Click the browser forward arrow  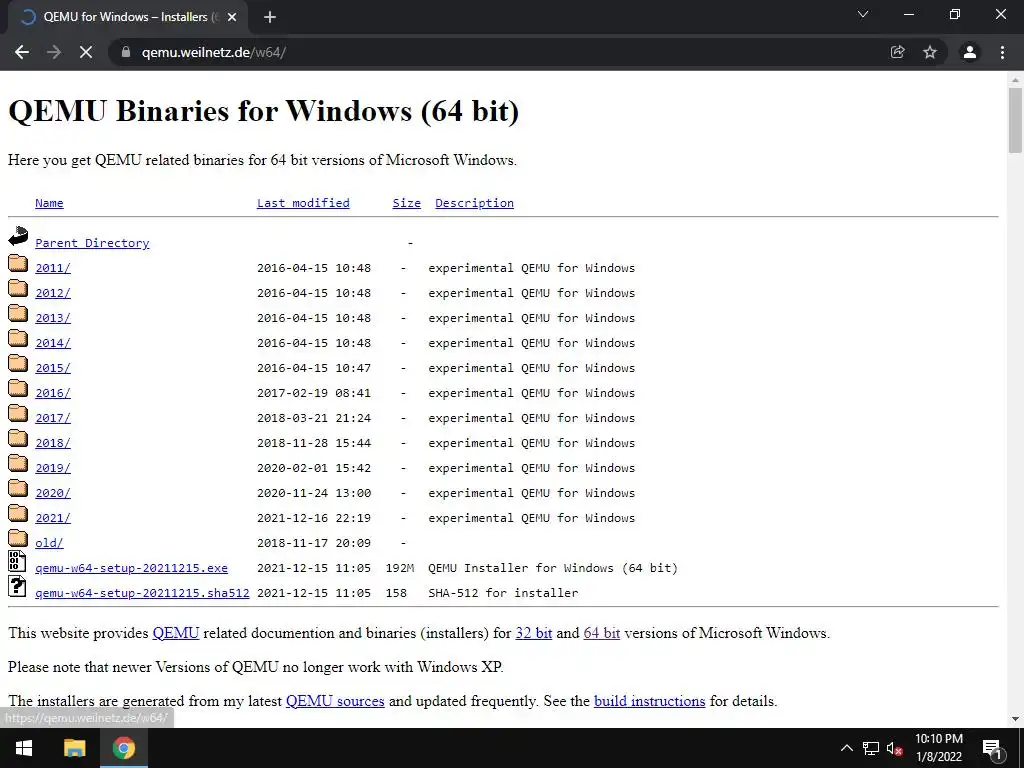click(x=54, y=52)
